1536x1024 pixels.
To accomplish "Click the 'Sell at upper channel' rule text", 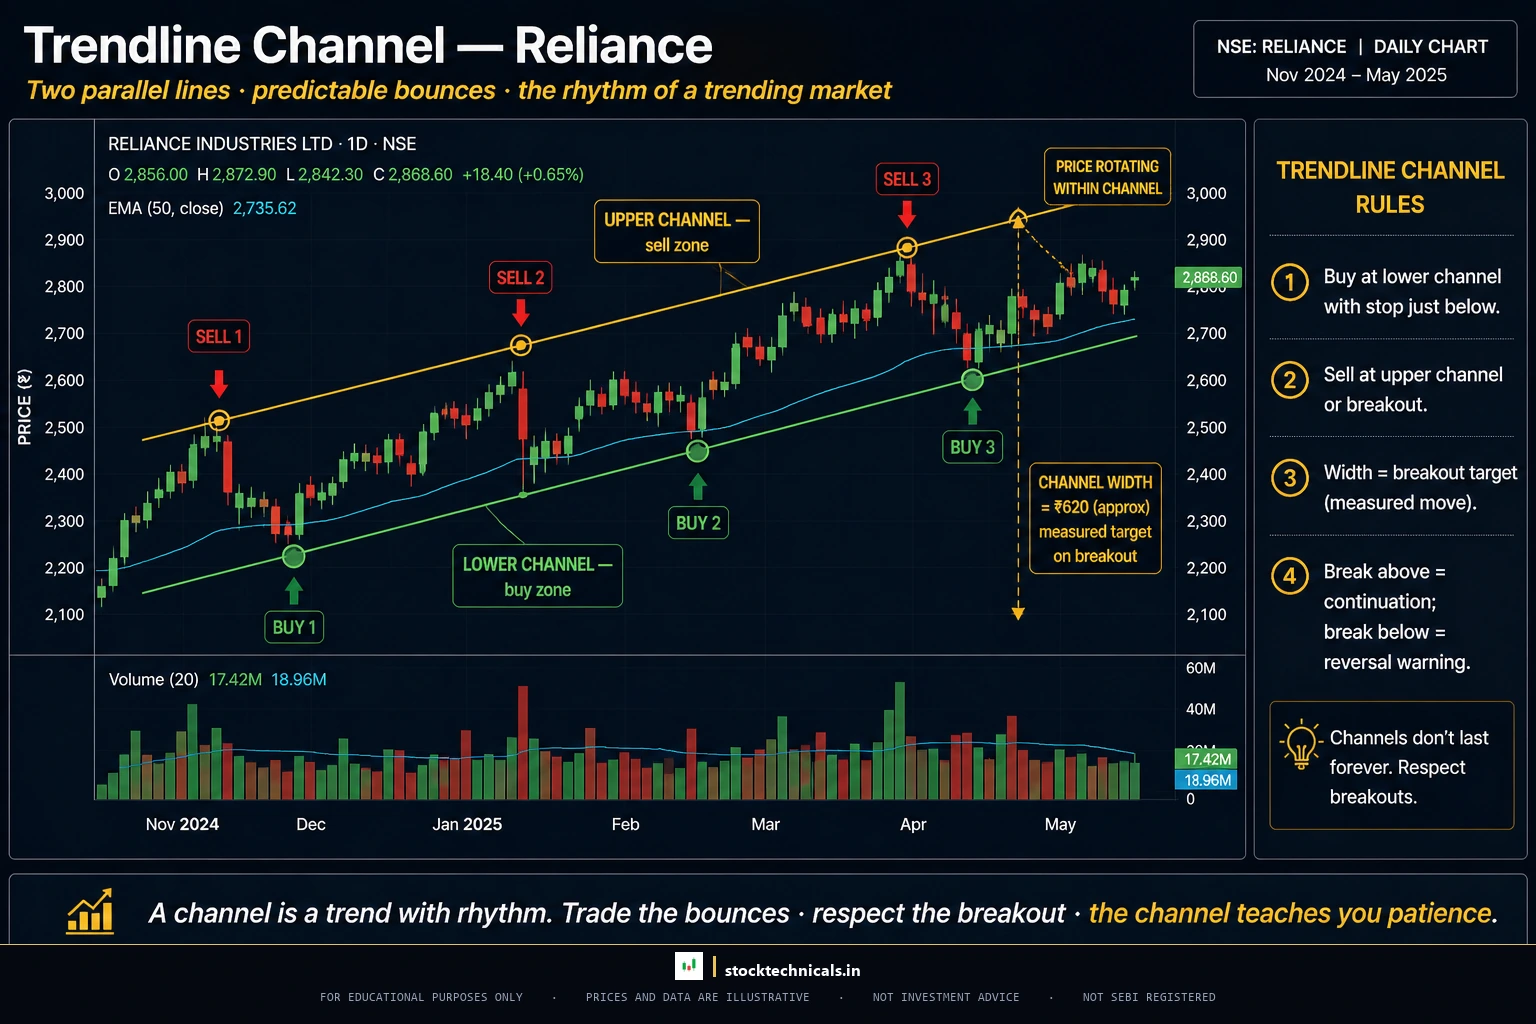I will coord(1413,390).
